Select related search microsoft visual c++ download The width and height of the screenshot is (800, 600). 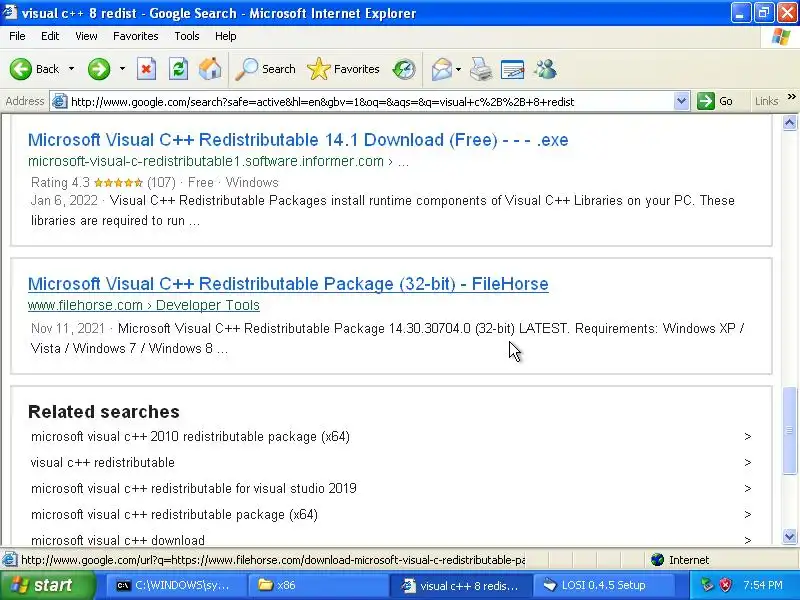118,540
